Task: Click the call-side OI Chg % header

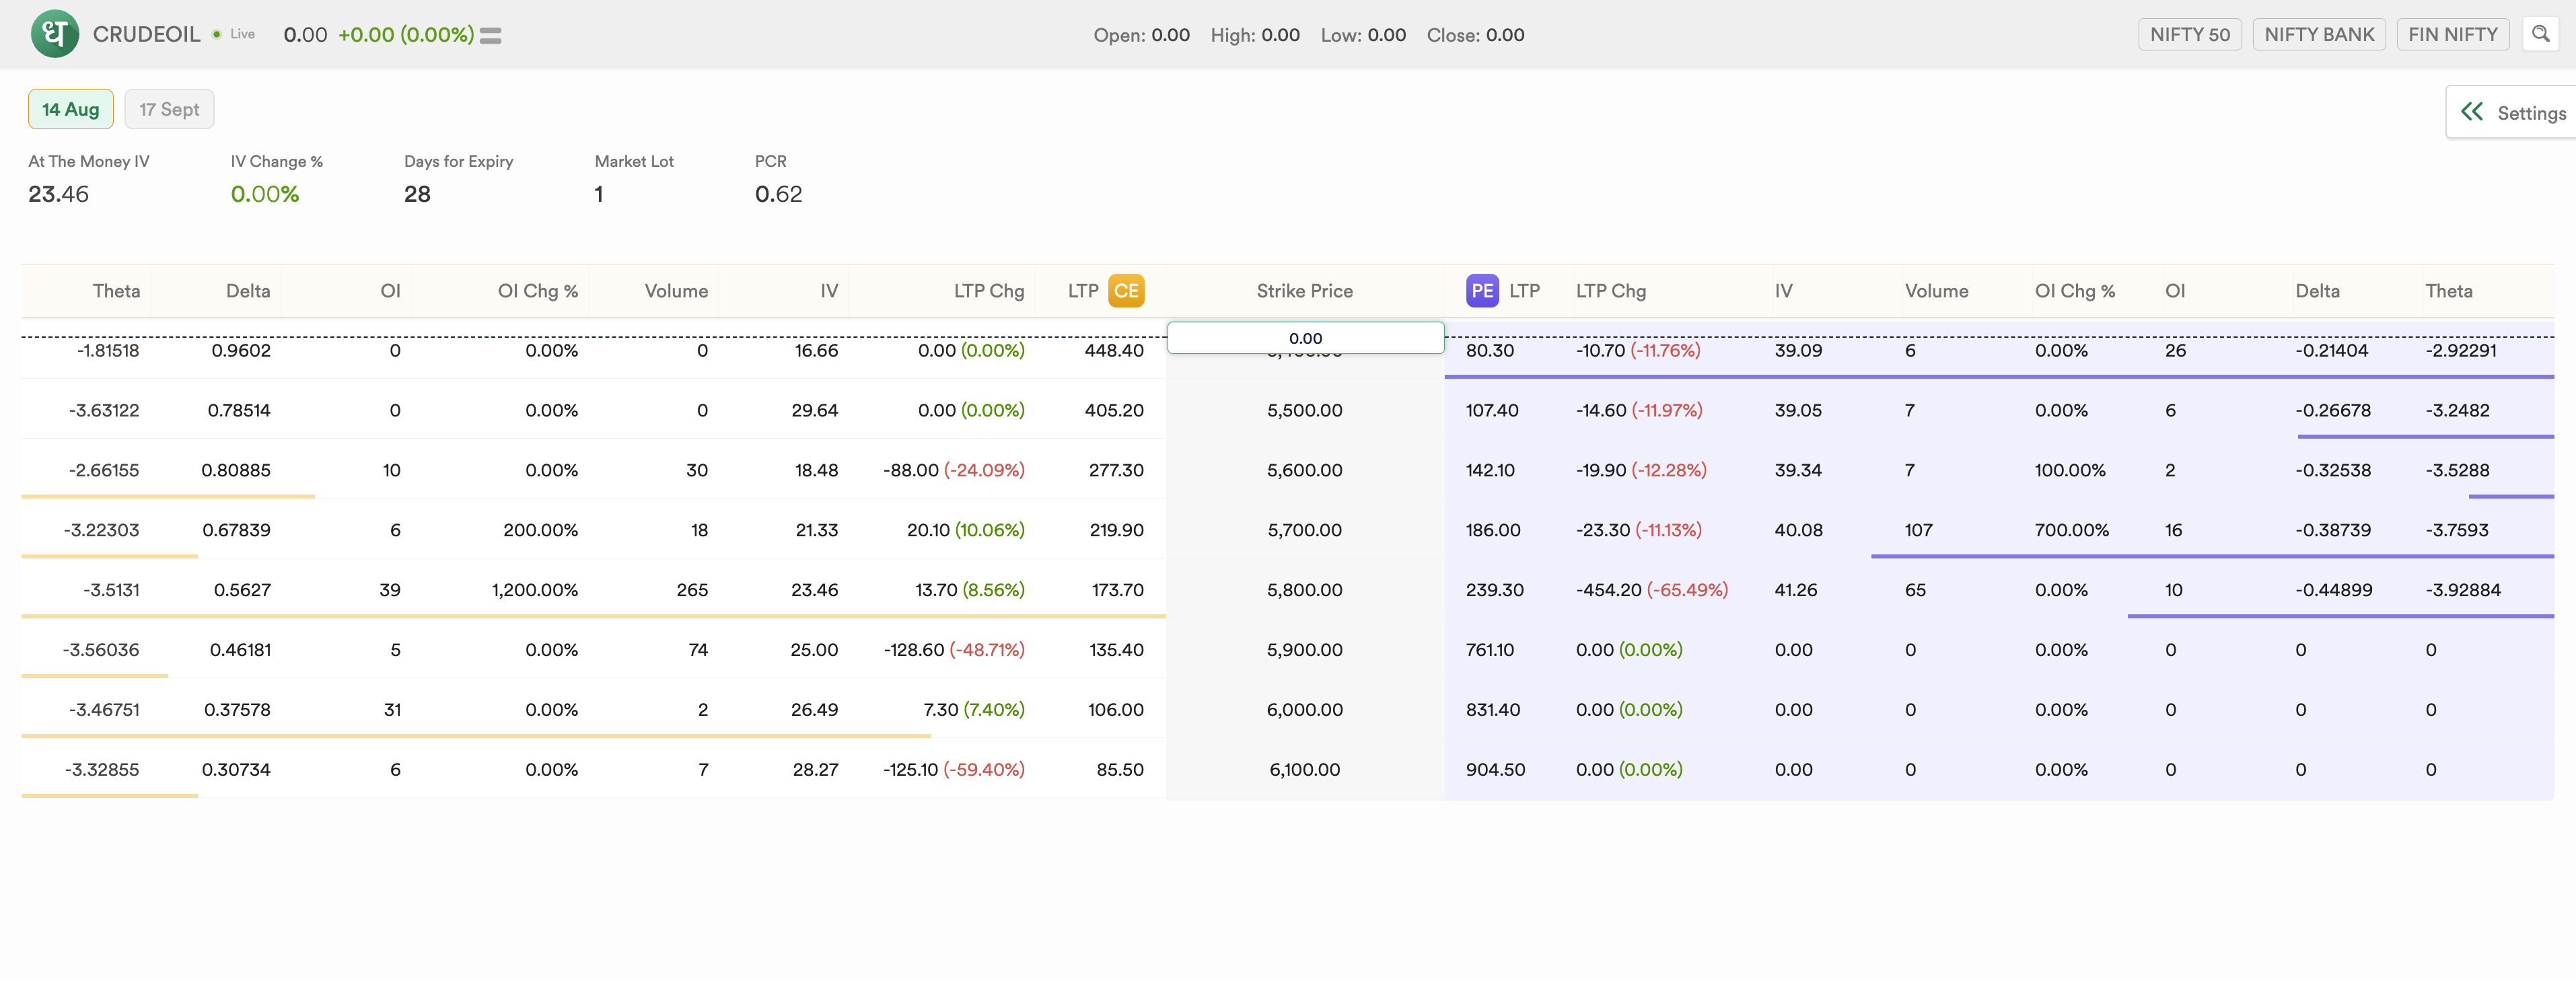Action: click(x=537, y=291)
